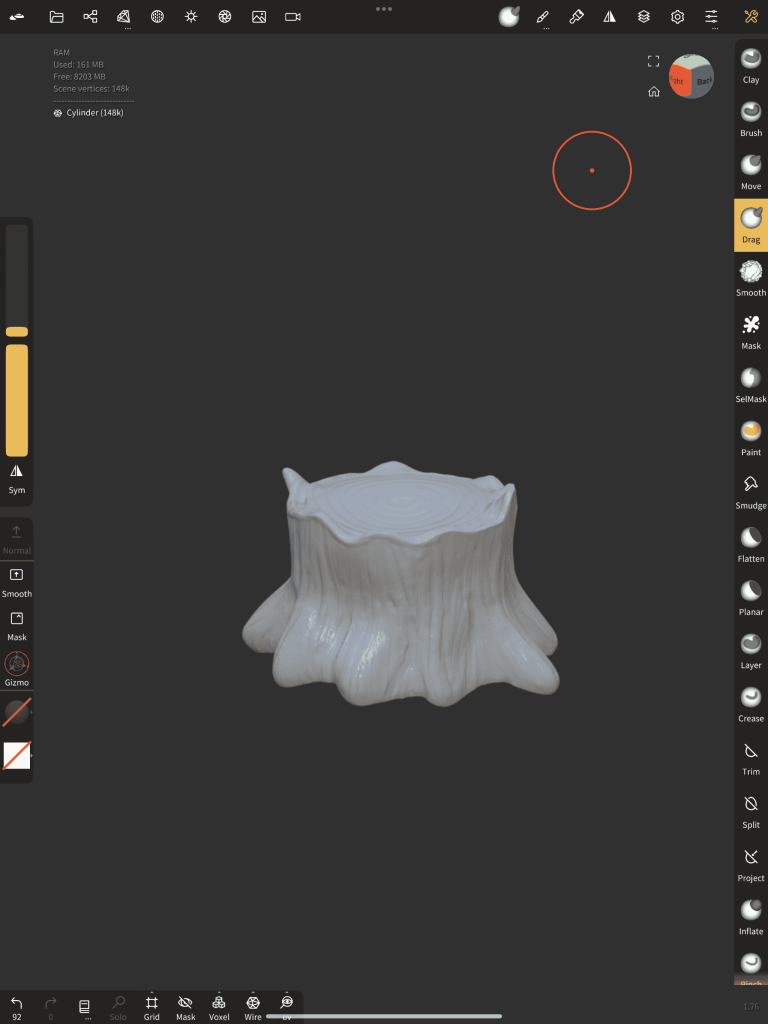The height and width of the screenshot is (1024, 768).
Task: Open the Files folder menu
Action: click(x=56, y=17)
